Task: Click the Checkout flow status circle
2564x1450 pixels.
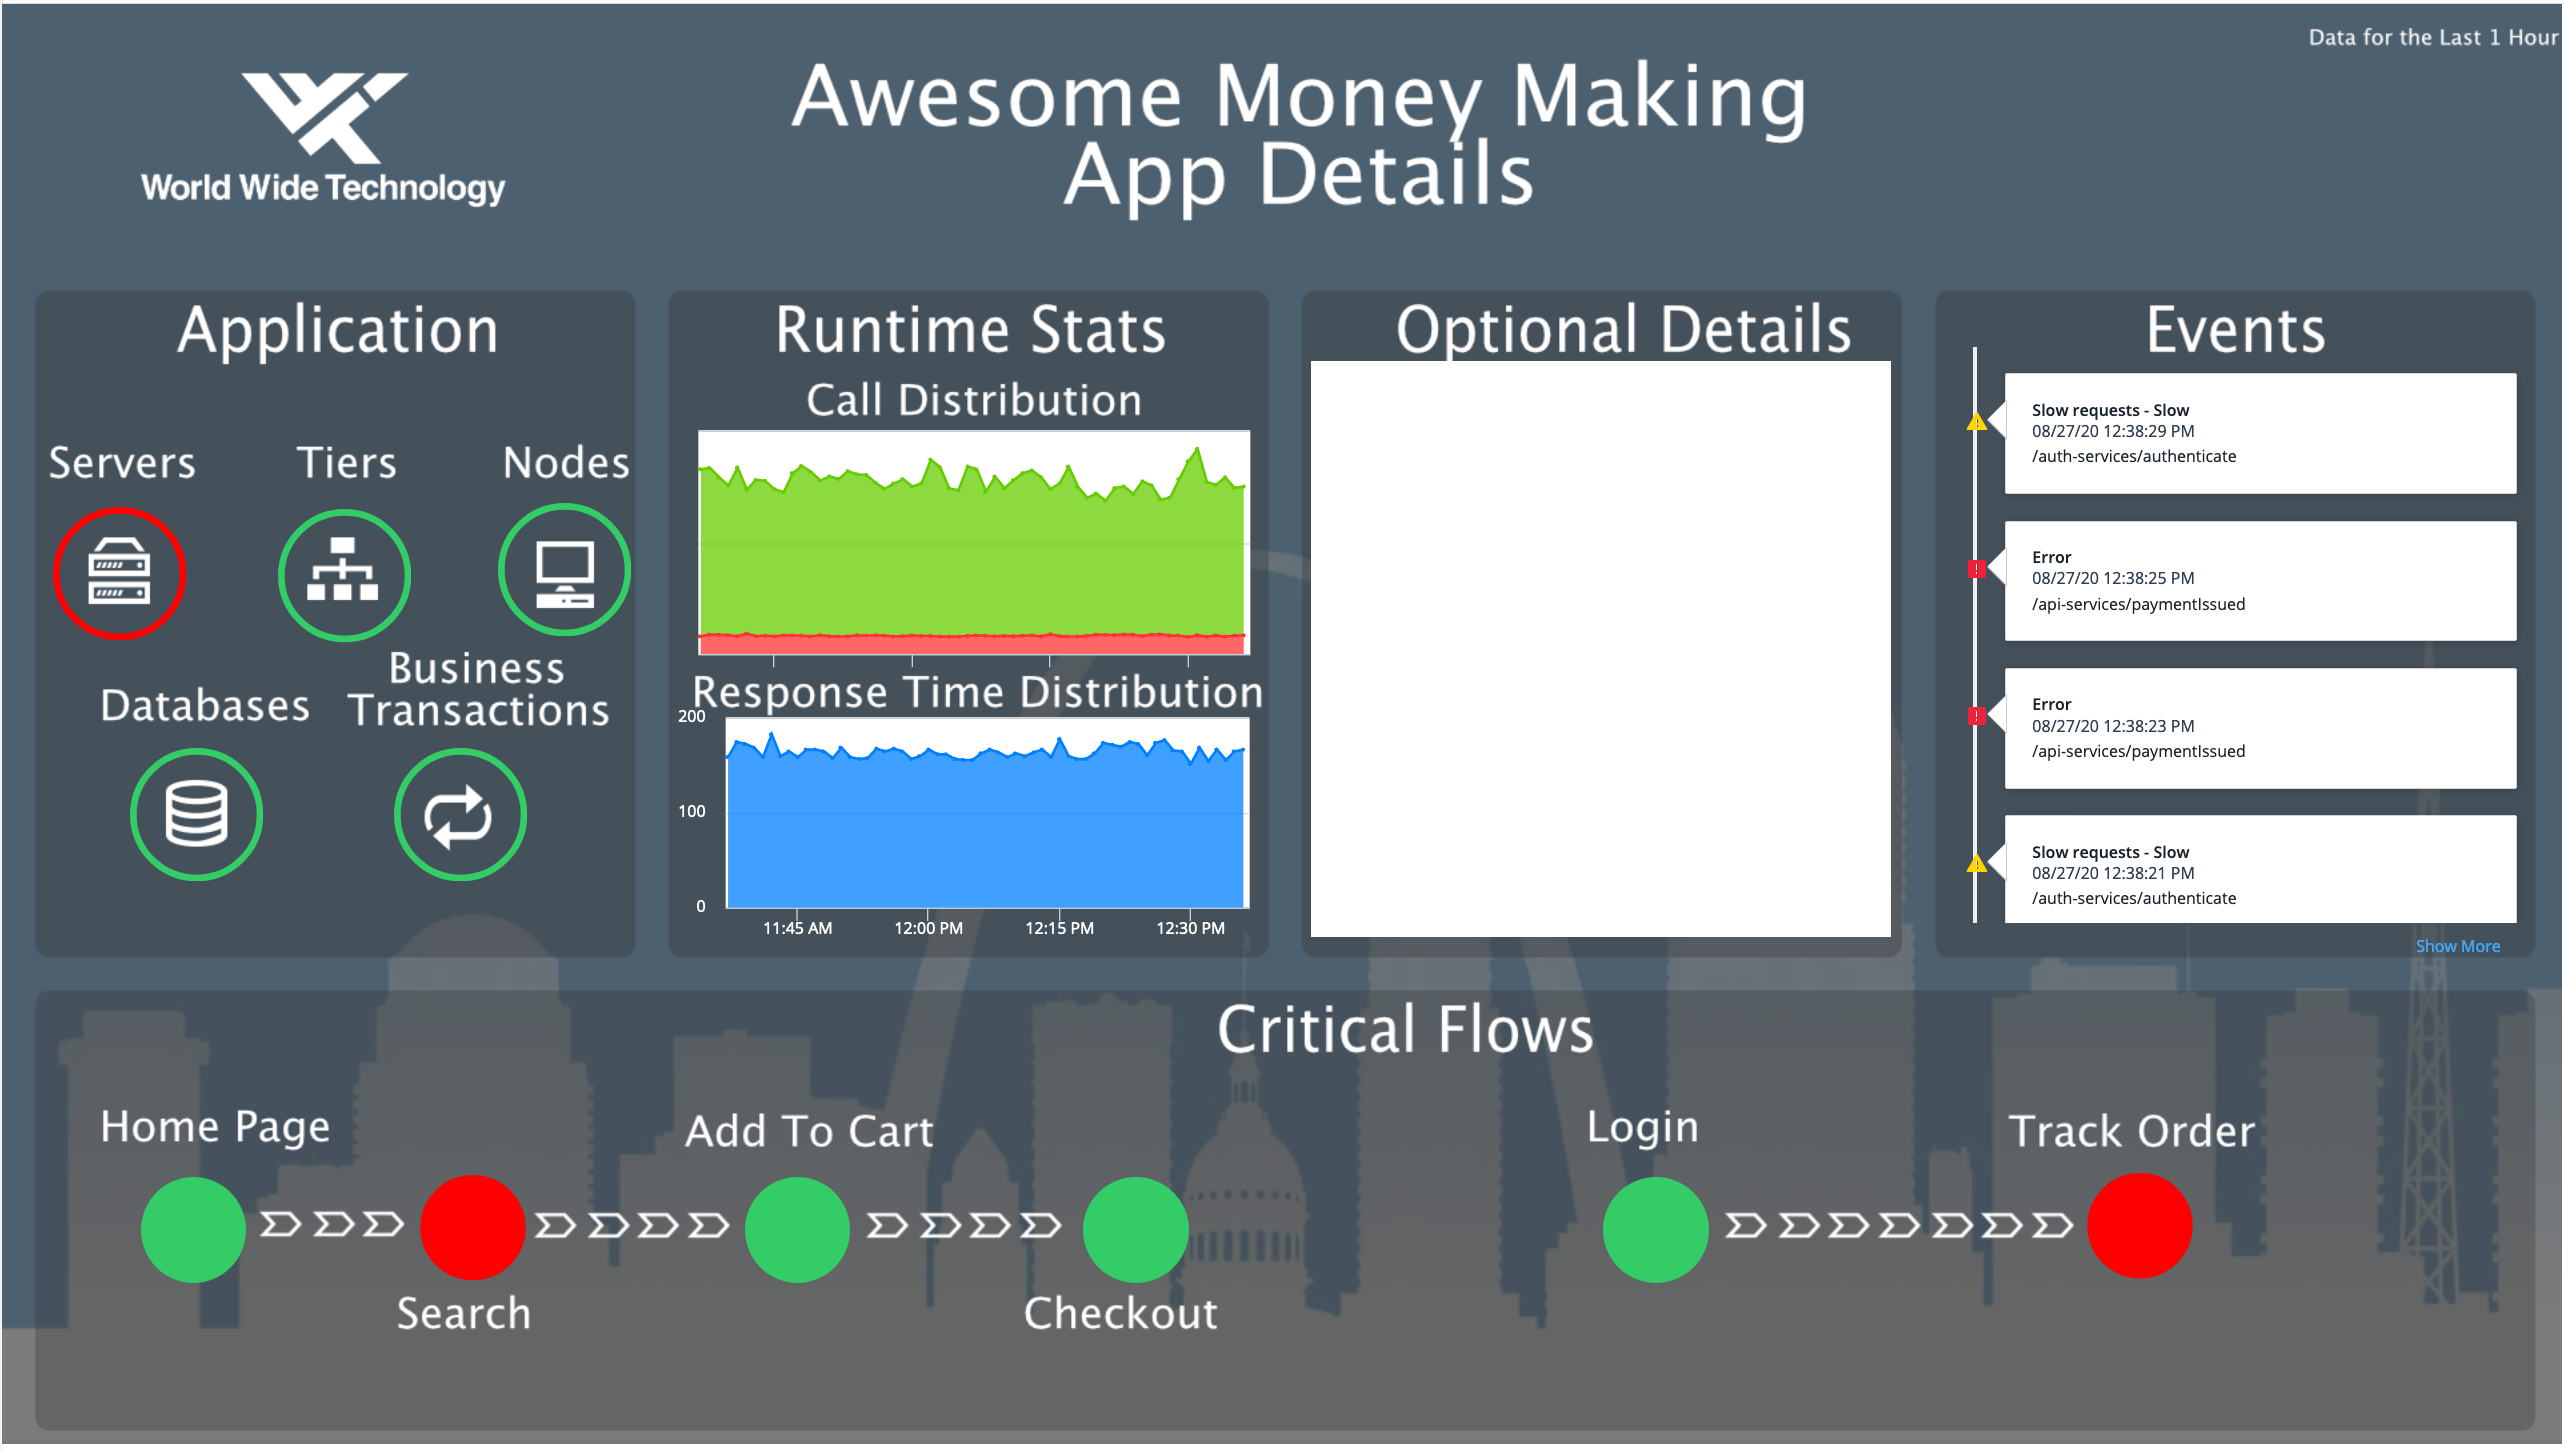Action: click(x=1135, y=1228)
